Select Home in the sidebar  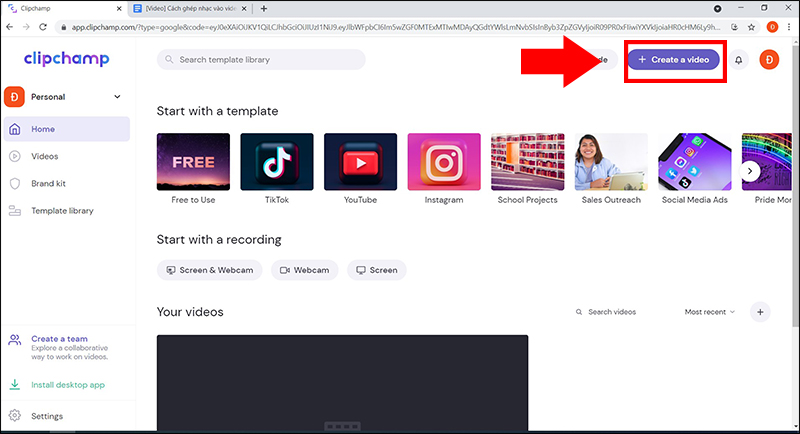66,129
